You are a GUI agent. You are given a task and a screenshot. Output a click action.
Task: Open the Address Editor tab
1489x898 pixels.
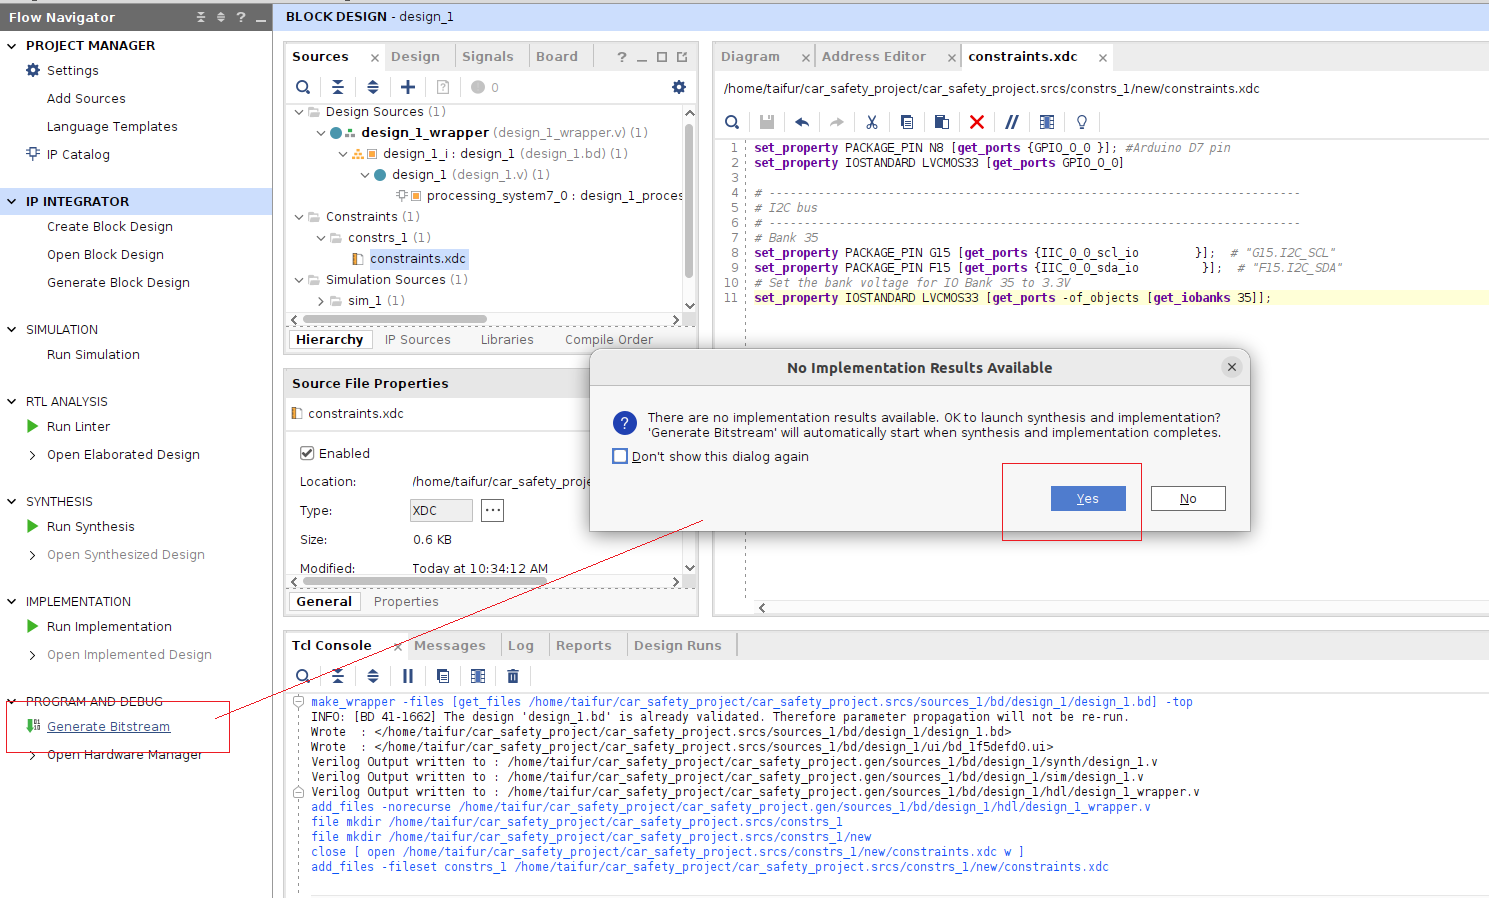874,57
